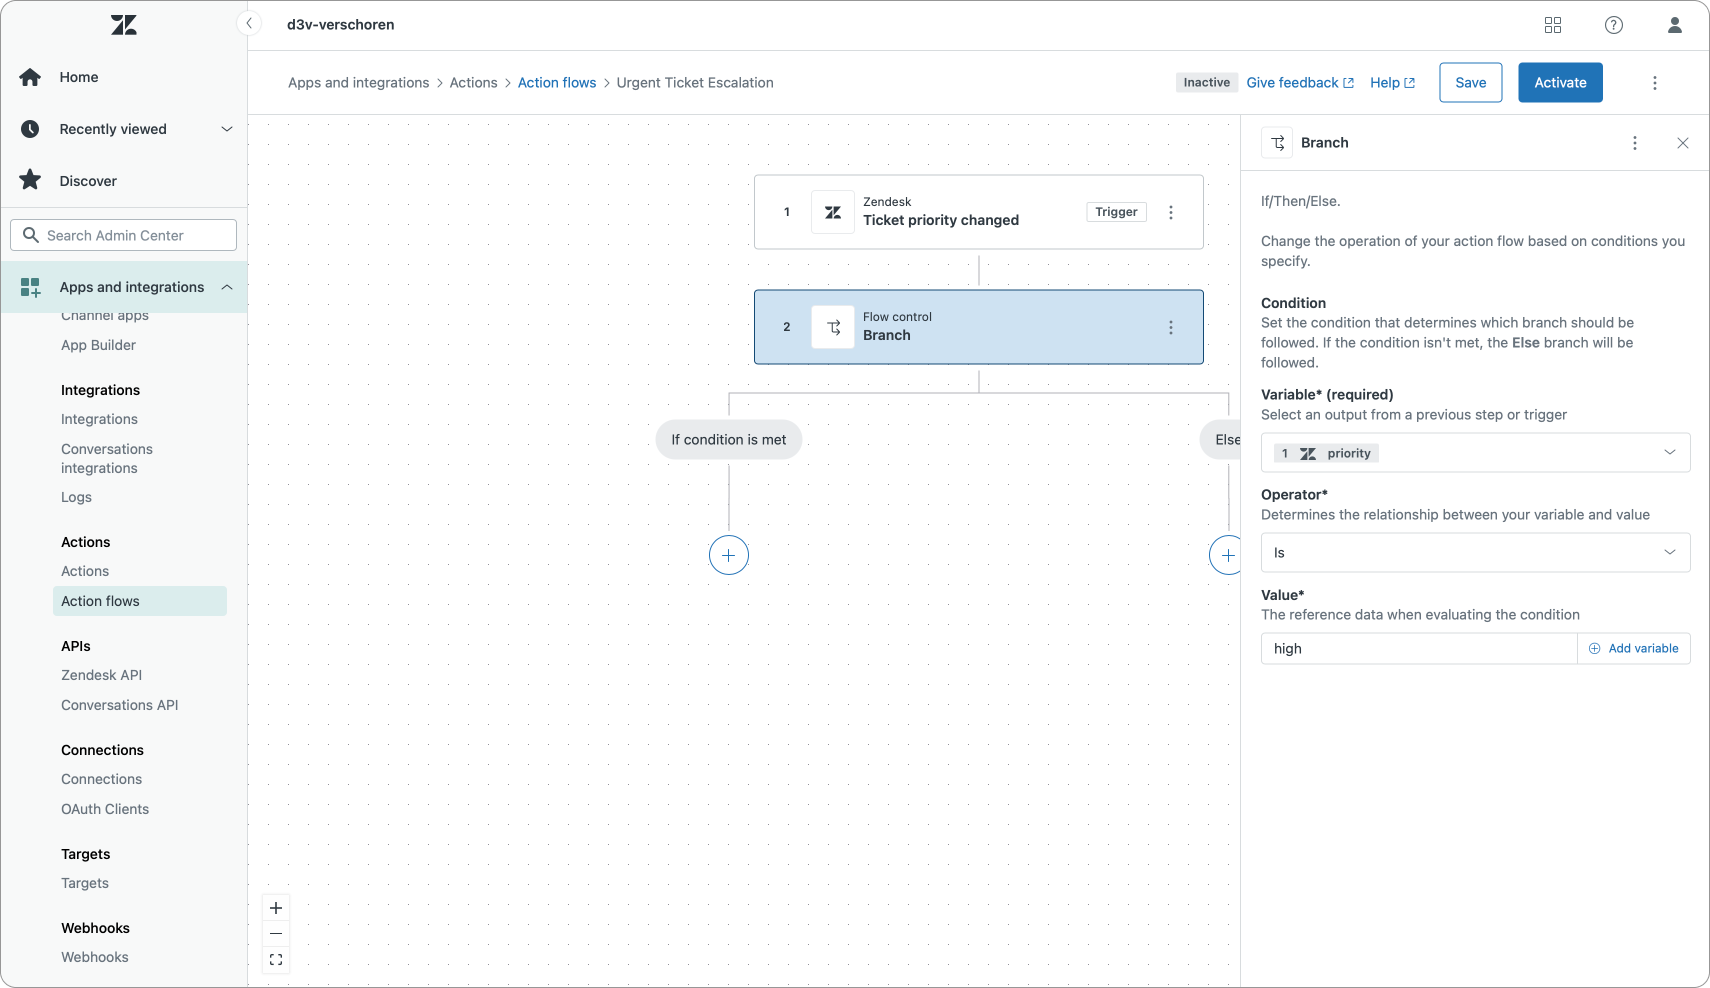1710x988 pixels.
Task: Click the If condition is met label
Action: pos(729,440)
